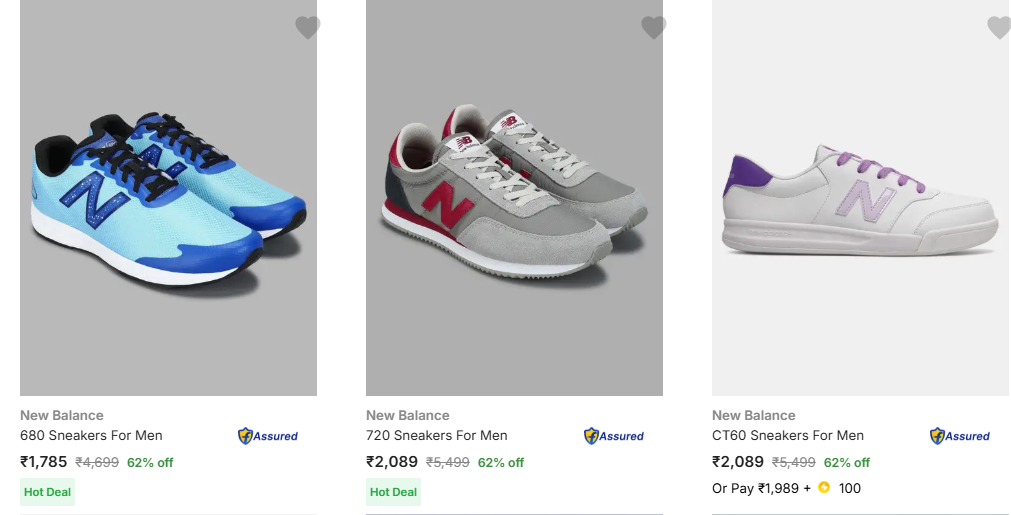
Task: Click the Assured badge on 720 Sneakers
Action: (614, 436)
